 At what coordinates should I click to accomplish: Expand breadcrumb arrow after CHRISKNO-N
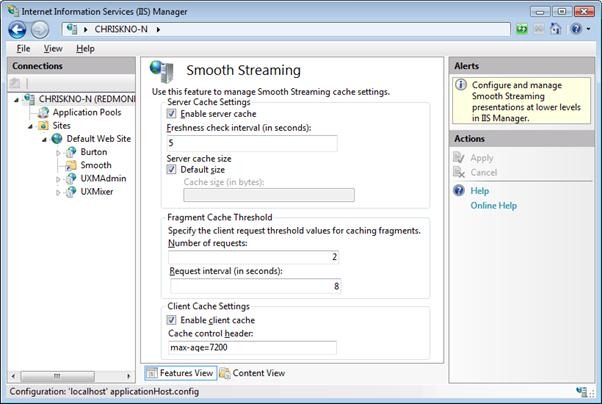coord(158,30)
